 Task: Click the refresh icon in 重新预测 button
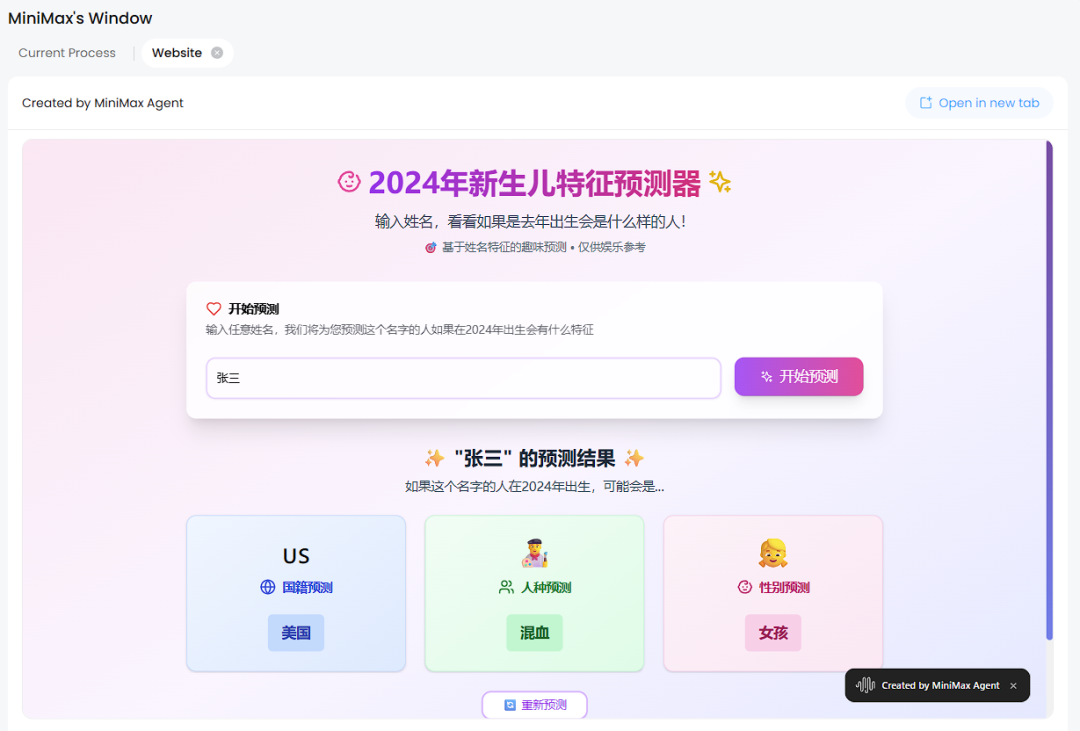tap(510, 705)
